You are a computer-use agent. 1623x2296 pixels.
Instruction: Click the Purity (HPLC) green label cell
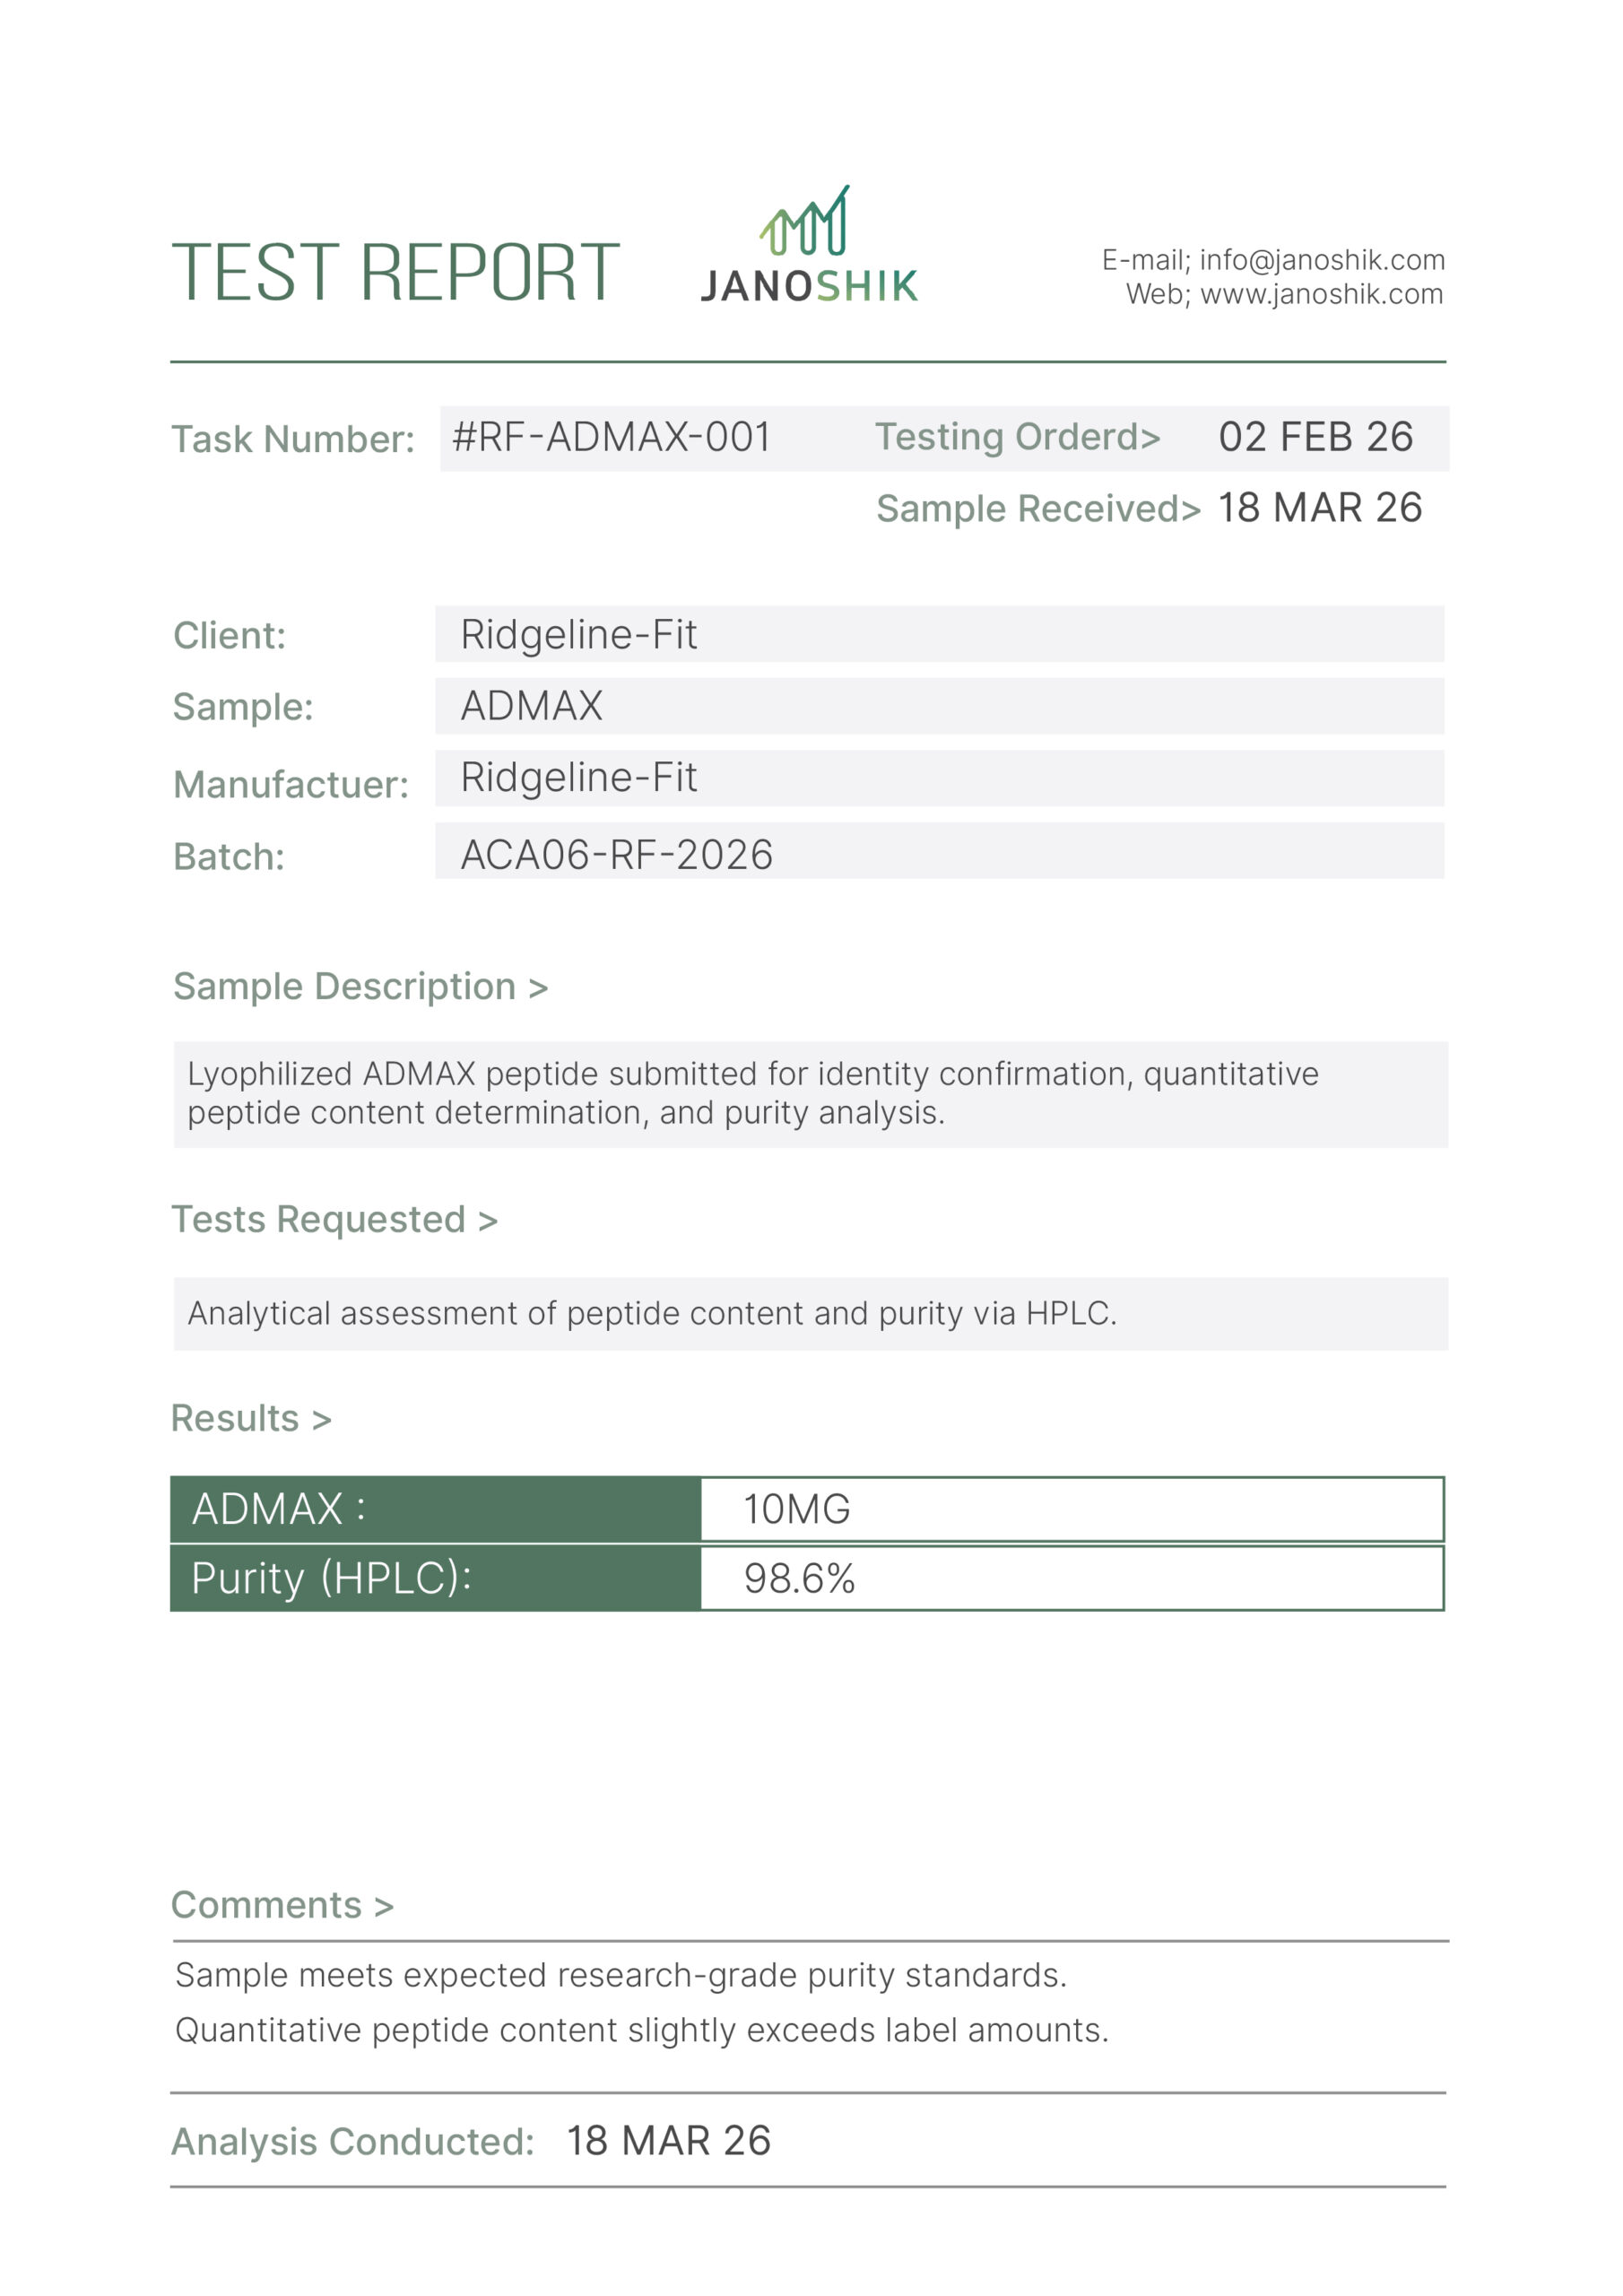click(436, 1578)
